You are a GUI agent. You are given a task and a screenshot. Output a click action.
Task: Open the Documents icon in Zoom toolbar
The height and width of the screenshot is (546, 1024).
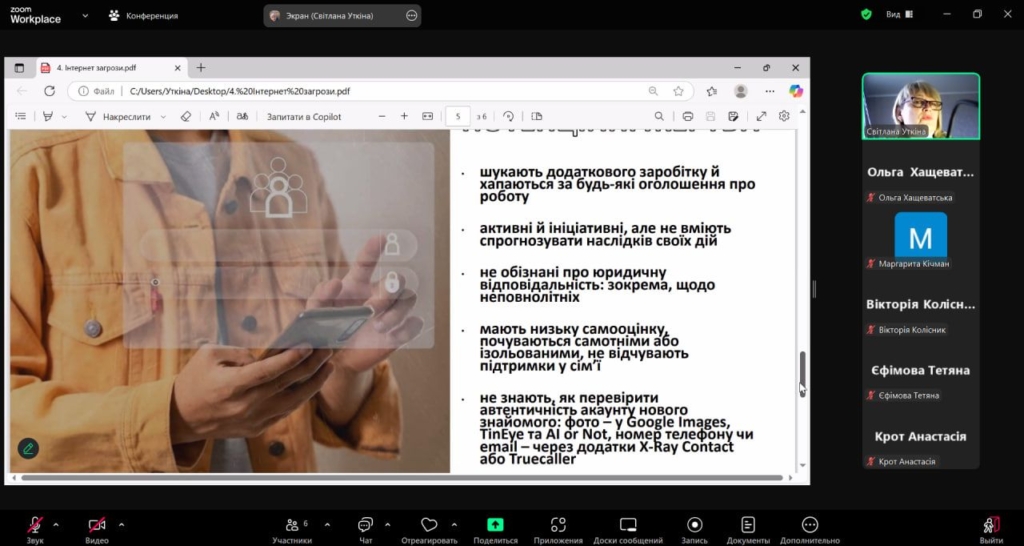click(x=748, y=525)
